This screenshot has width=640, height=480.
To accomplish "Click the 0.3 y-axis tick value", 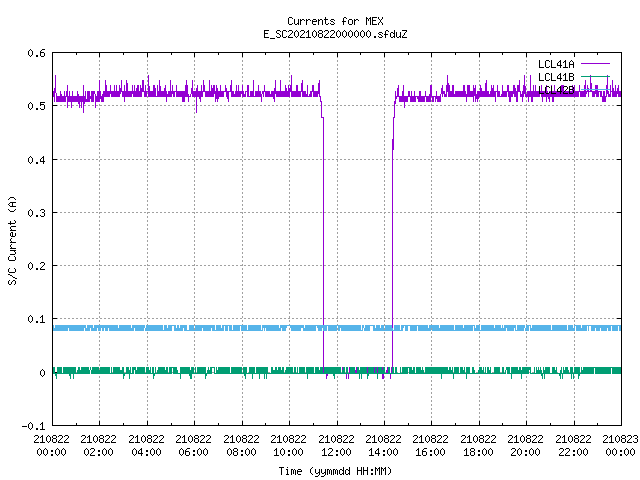I will pos(36,213).
